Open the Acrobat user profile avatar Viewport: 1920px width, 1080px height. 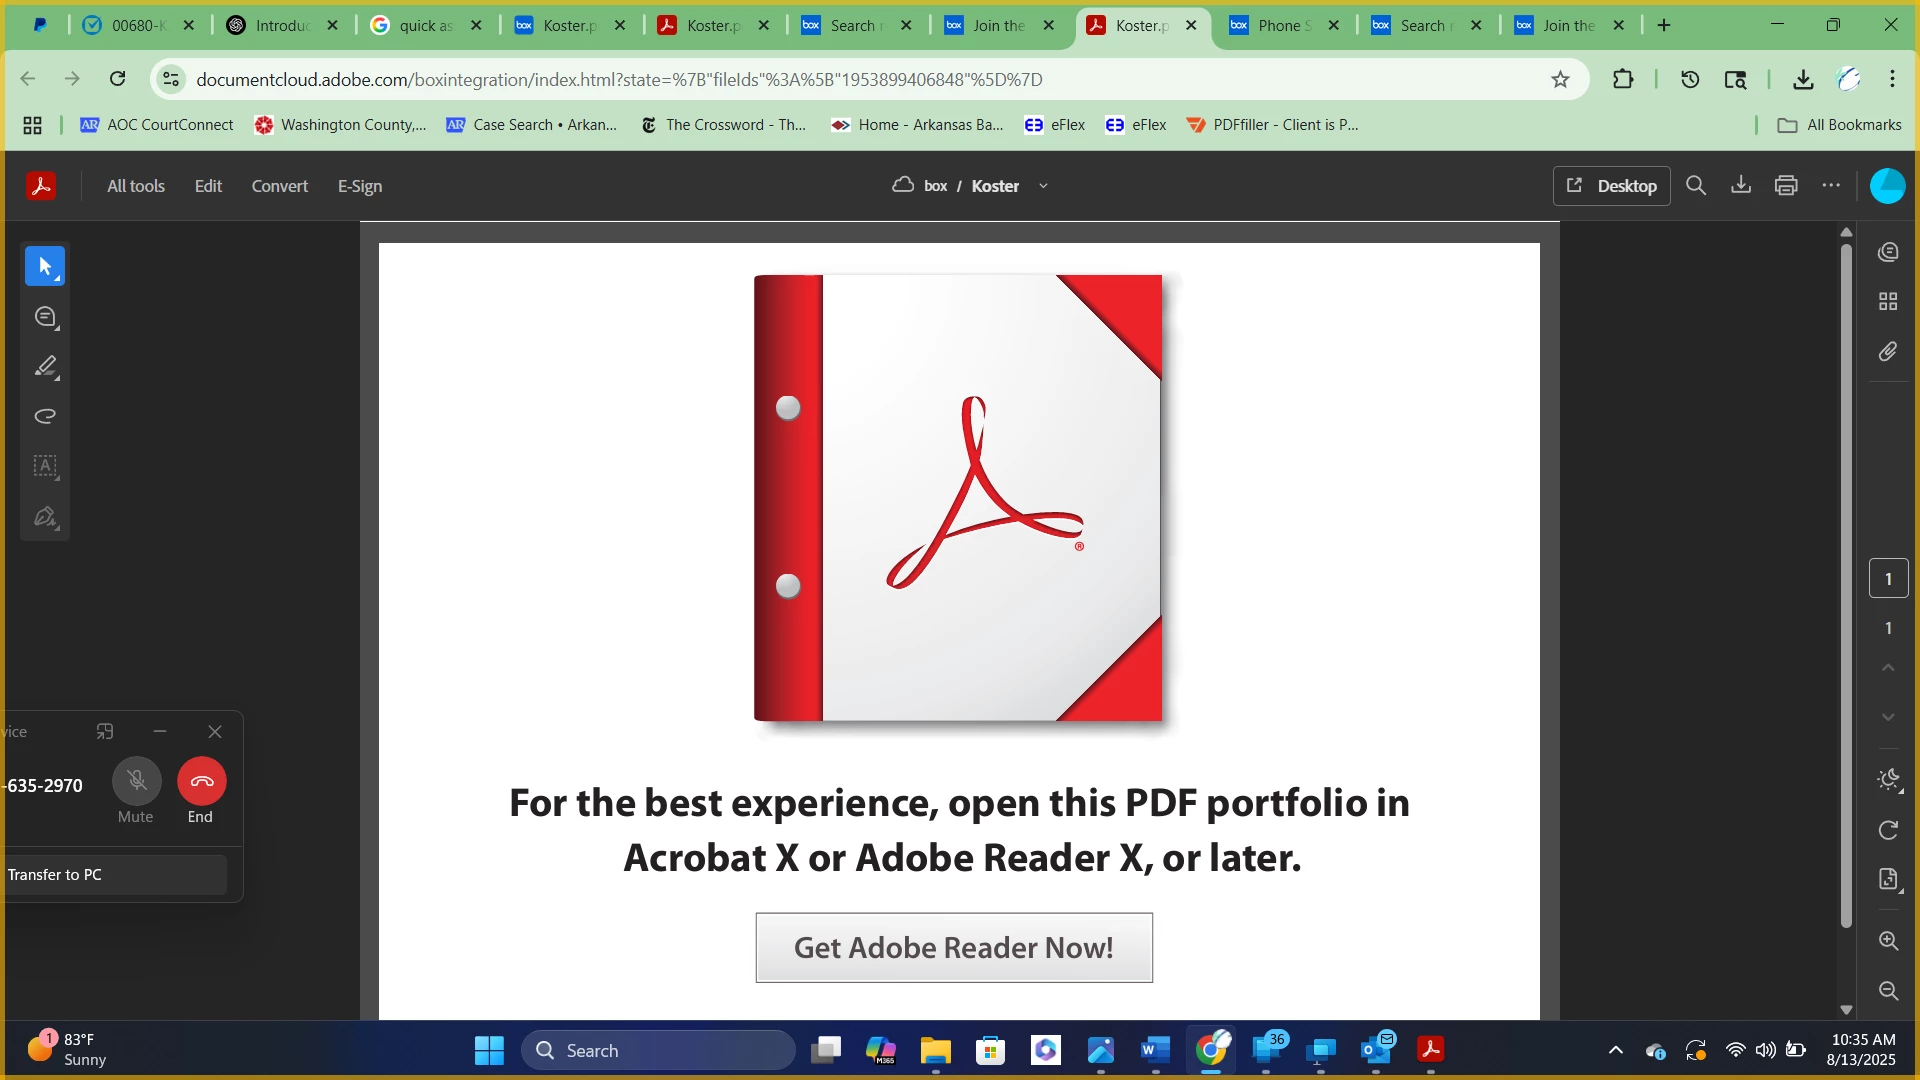1887,186
